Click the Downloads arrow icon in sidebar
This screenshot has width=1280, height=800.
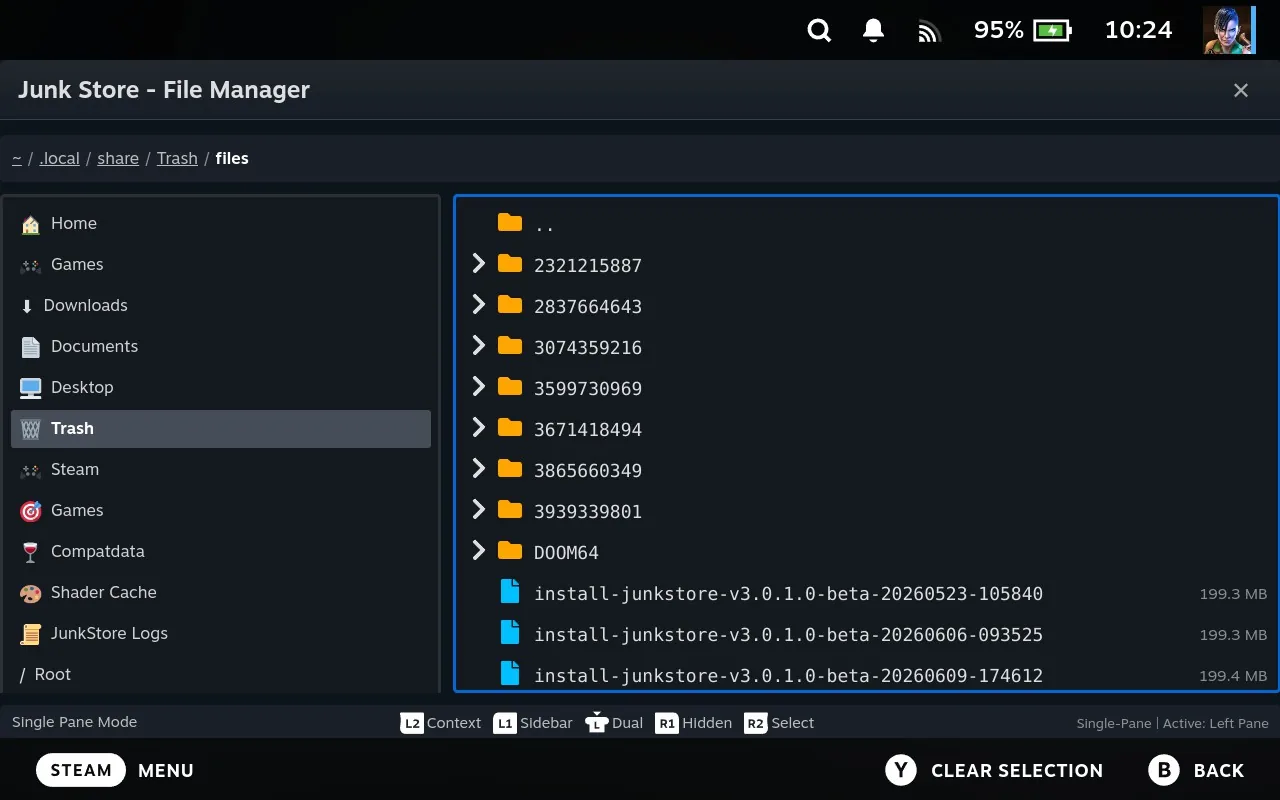pyautogui.click(x=27, y=306)
